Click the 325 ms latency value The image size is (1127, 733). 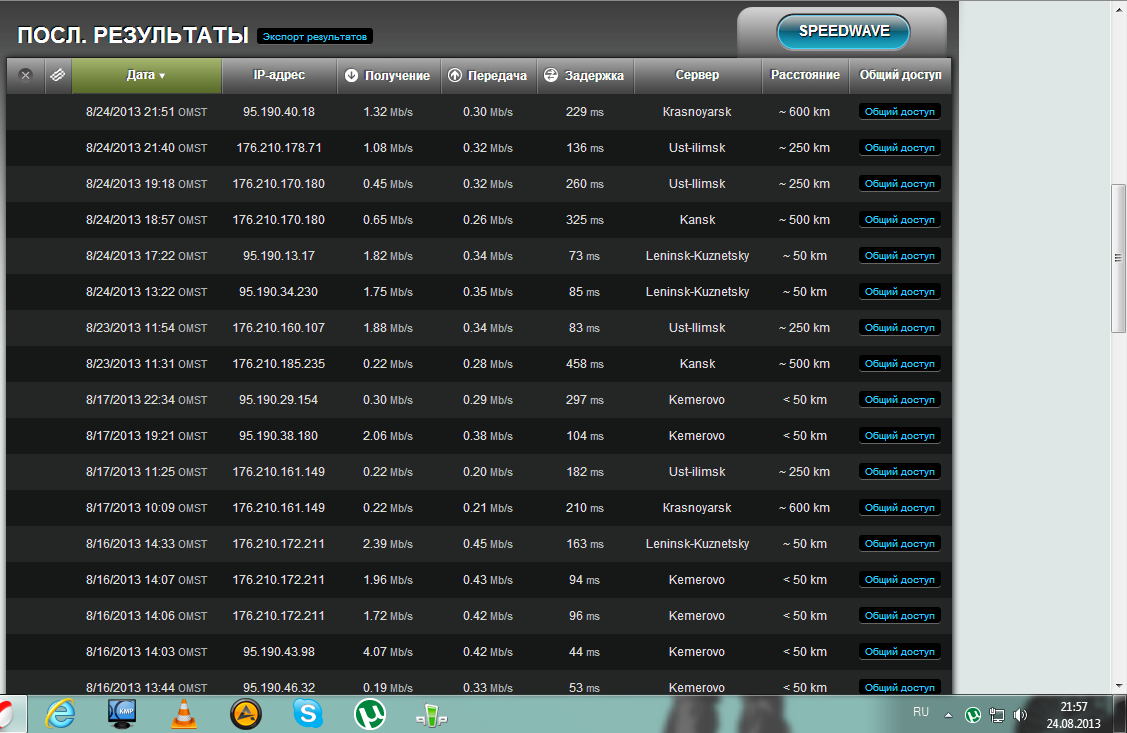(584, 220)
